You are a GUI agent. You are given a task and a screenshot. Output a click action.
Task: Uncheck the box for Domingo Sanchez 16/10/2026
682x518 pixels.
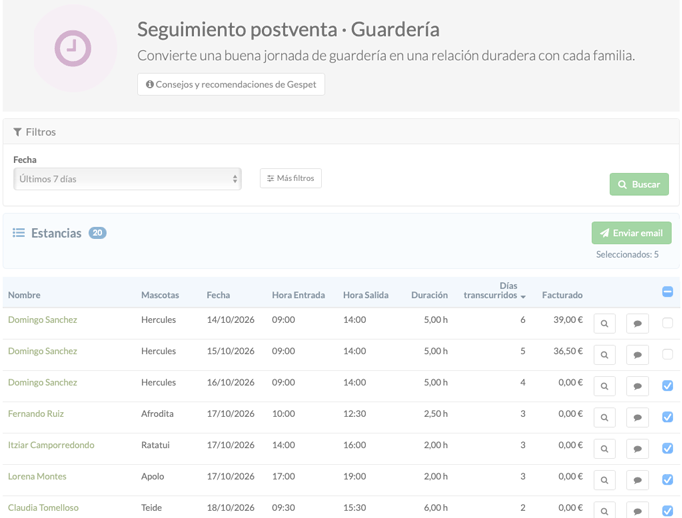(667, 385)
